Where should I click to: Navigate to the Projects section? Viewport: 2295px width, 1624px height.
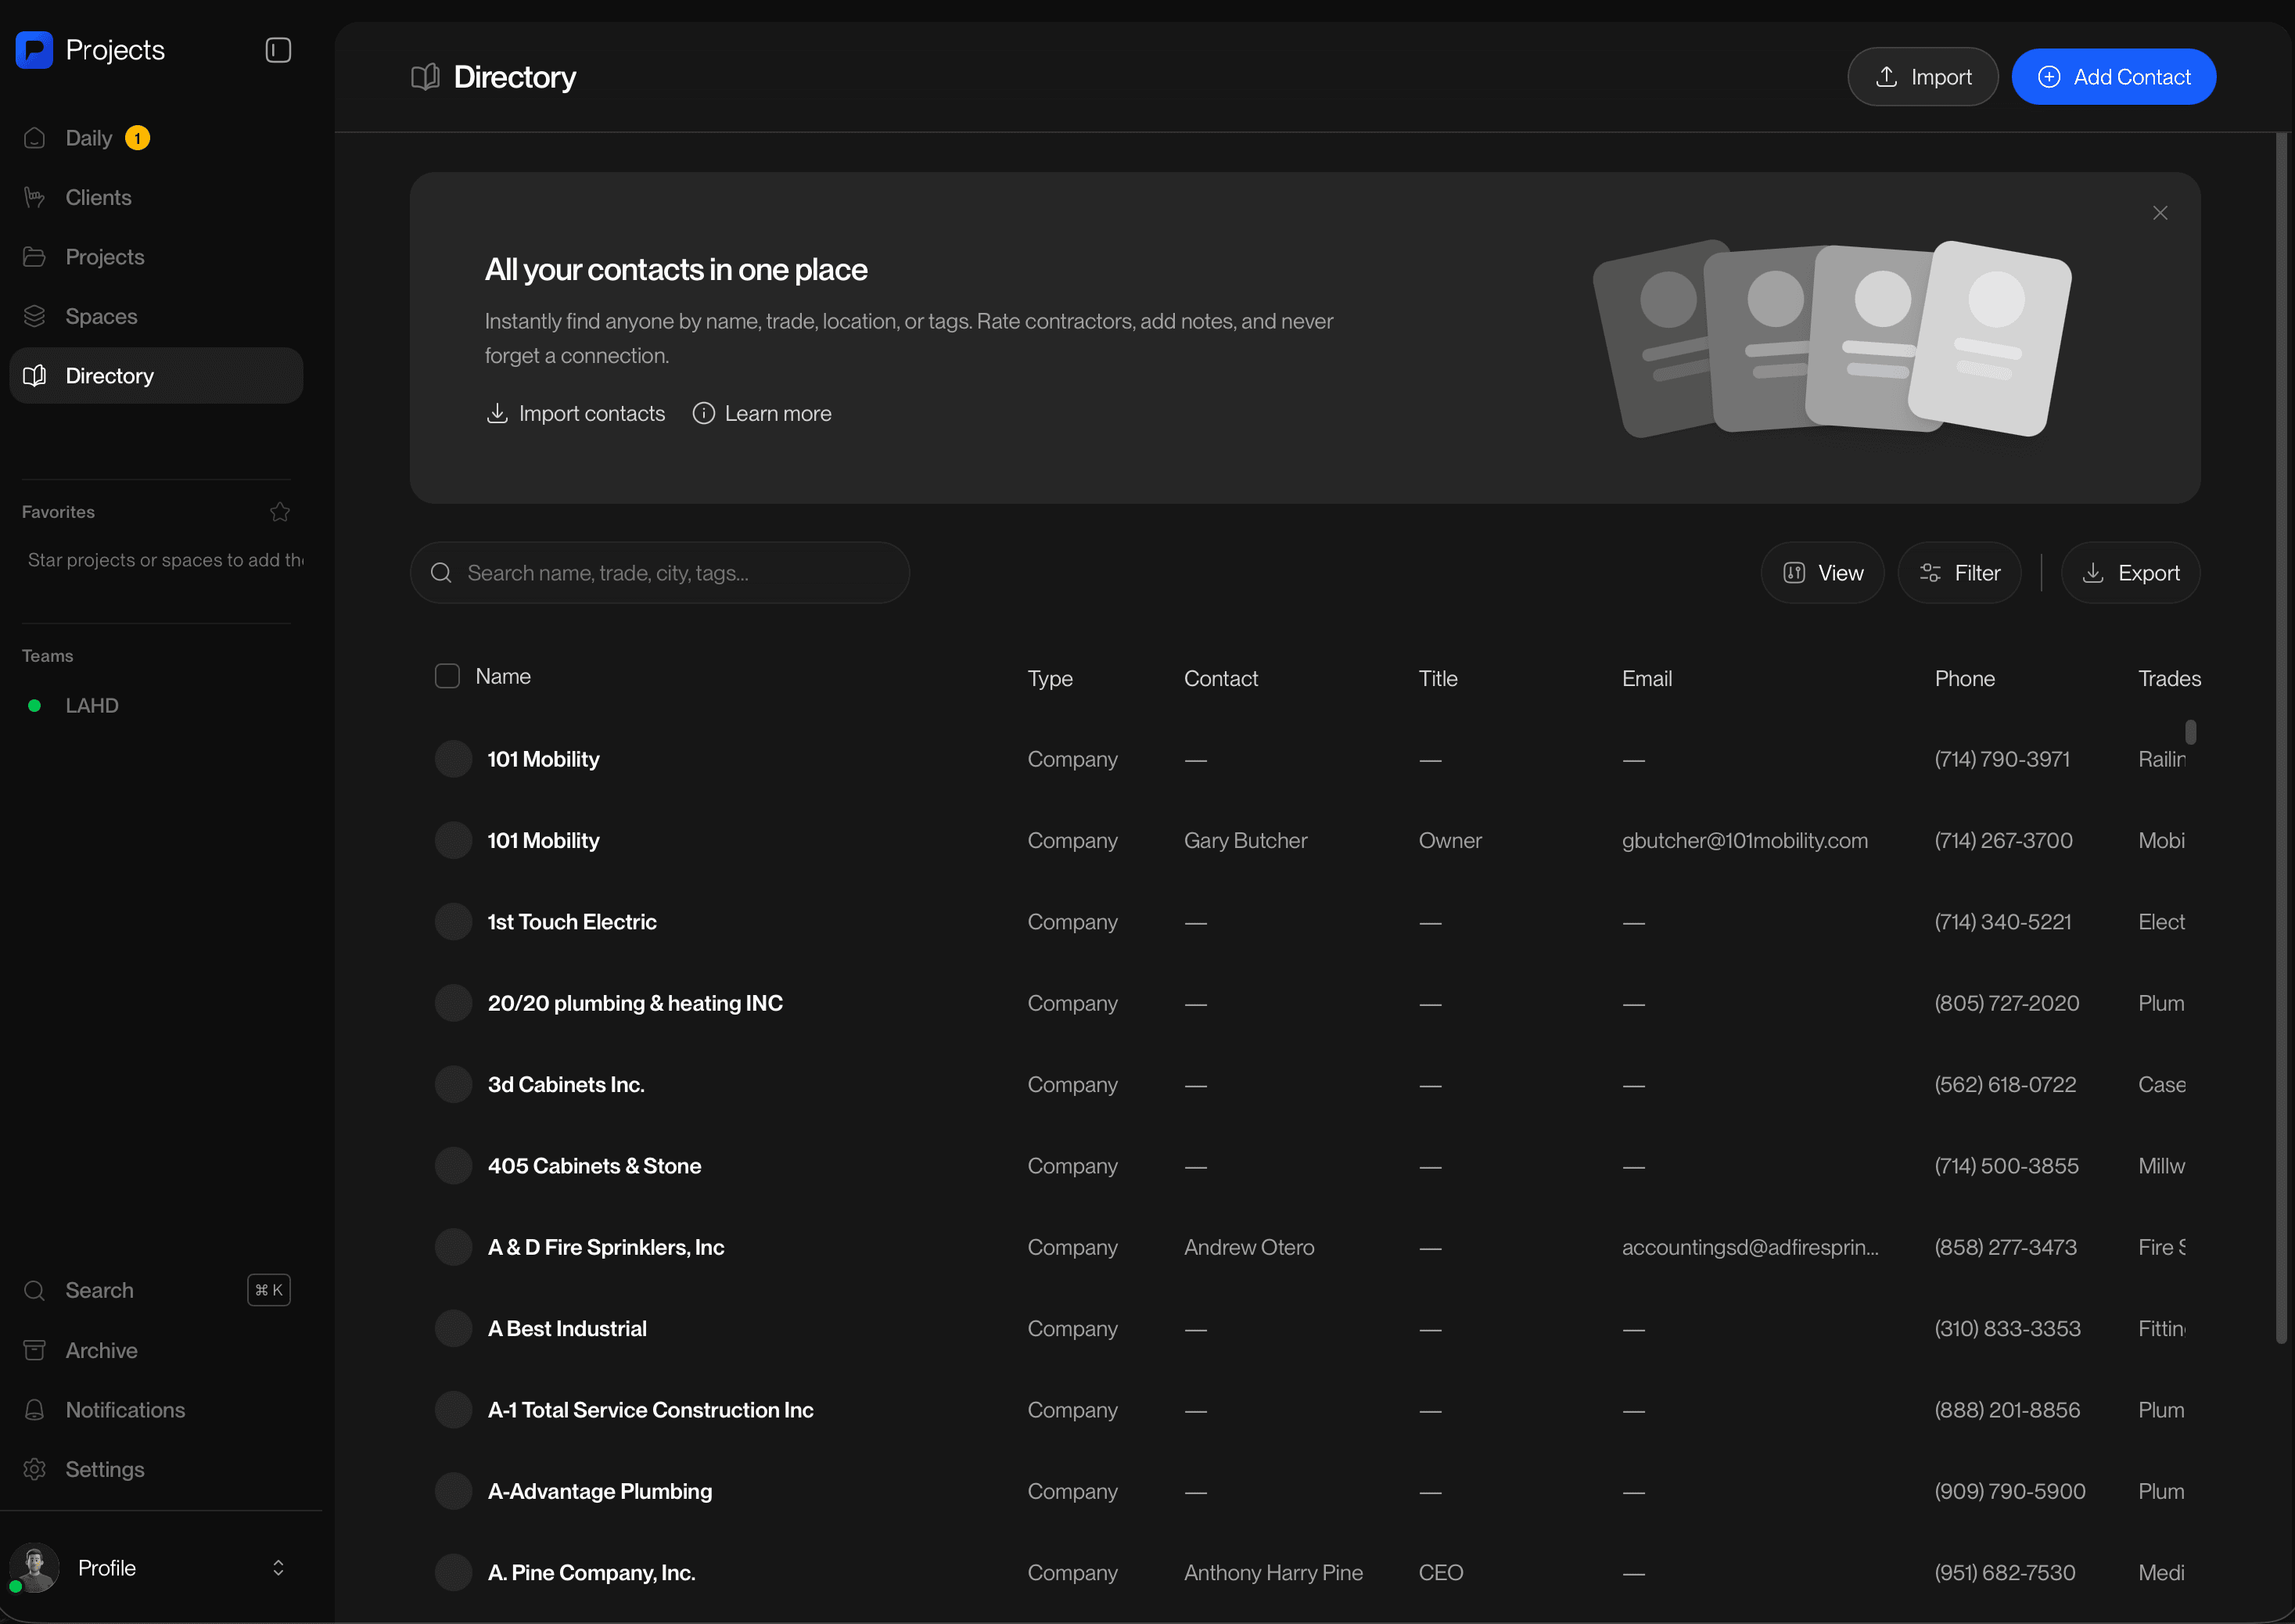tap(104, 256)
